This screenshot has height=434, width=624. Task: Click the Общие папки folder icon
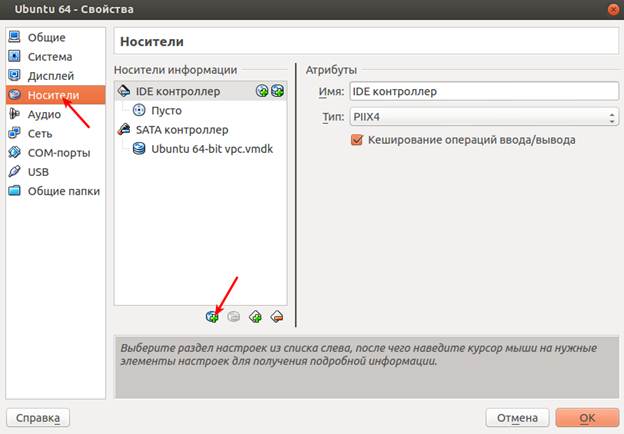(14, 191)
